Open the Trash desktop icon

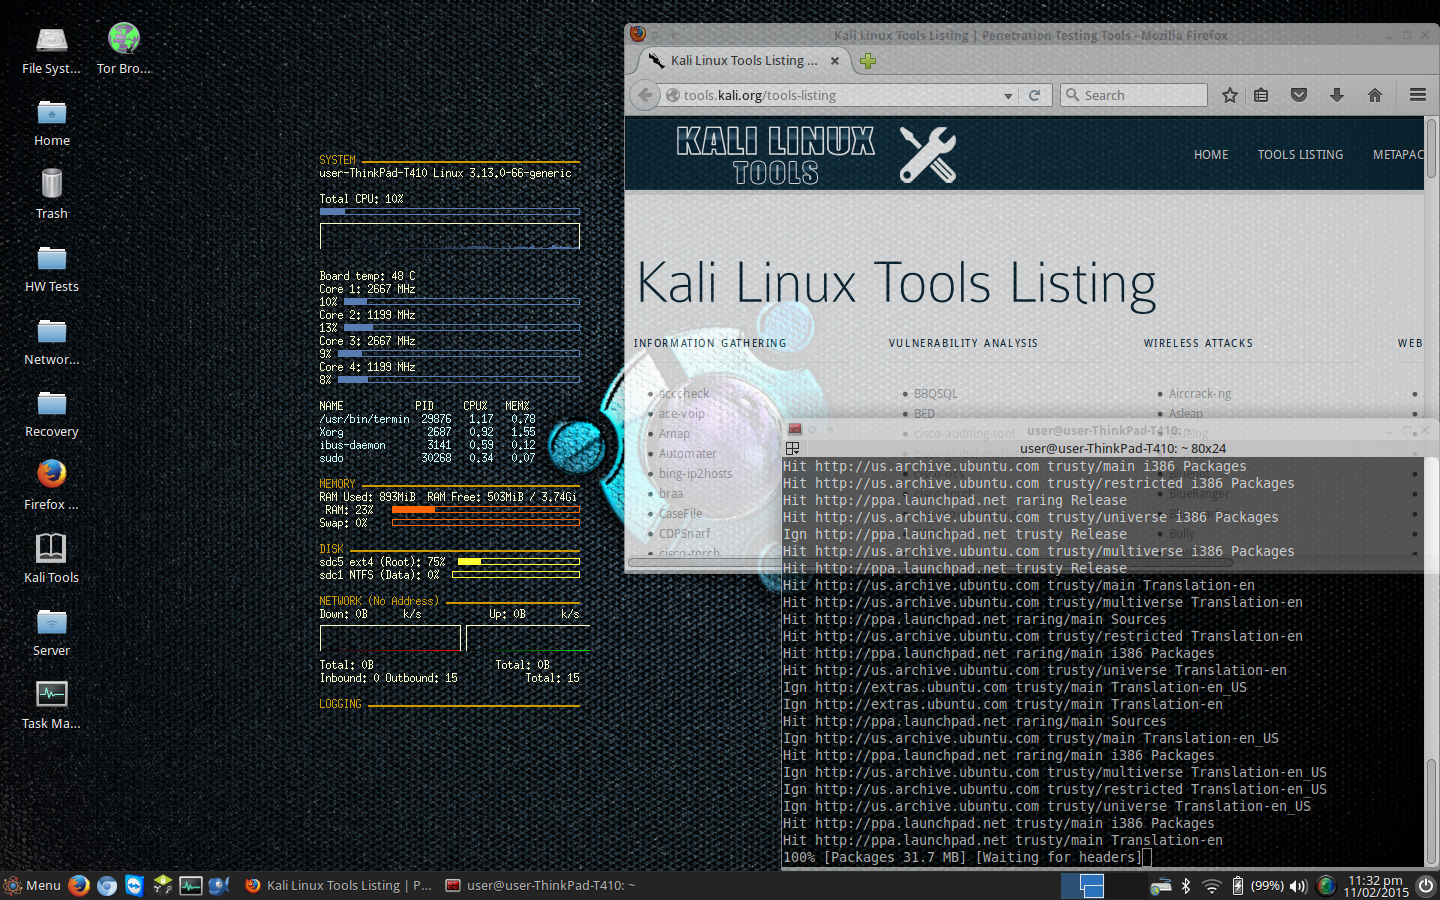click(51, 194)
